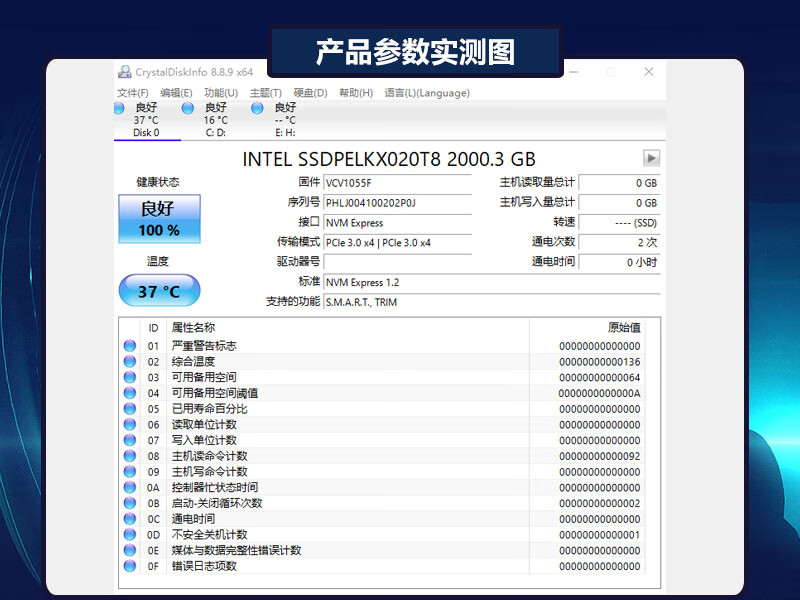Click the standard field NVM Express 1.2

(x=492, y=282)
